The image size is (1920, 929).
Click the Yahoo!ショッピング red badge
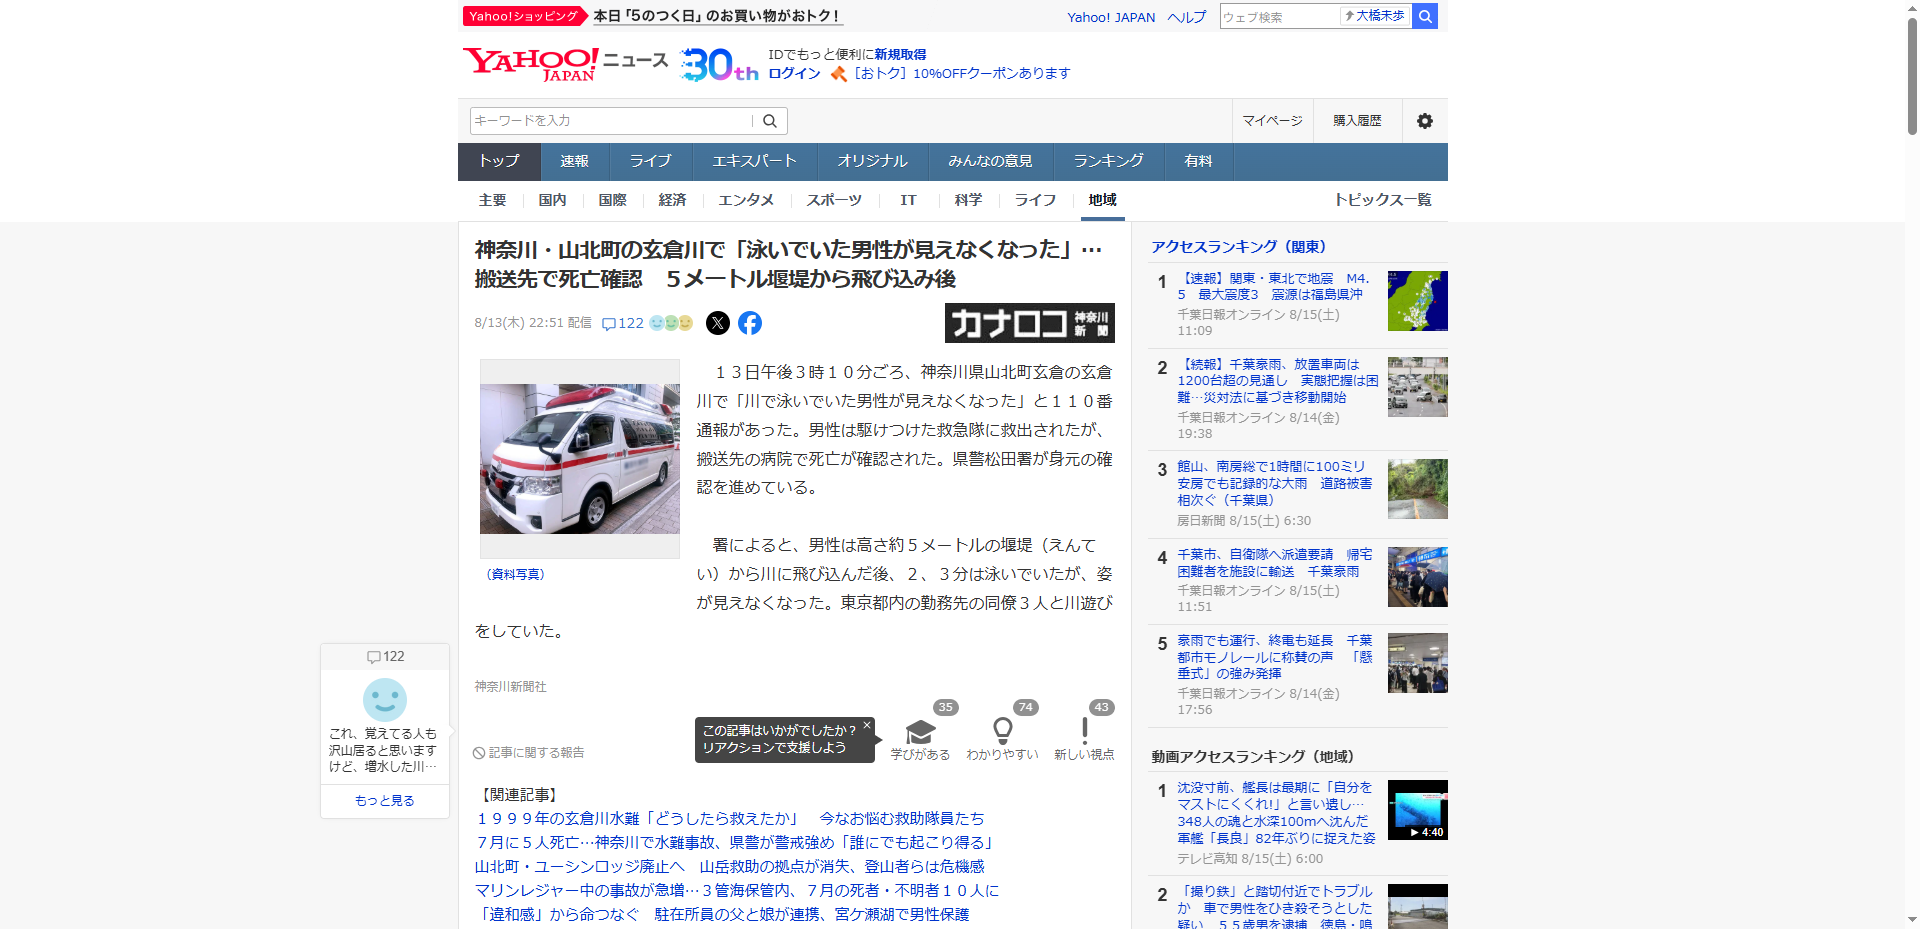[x=524, y=16]
